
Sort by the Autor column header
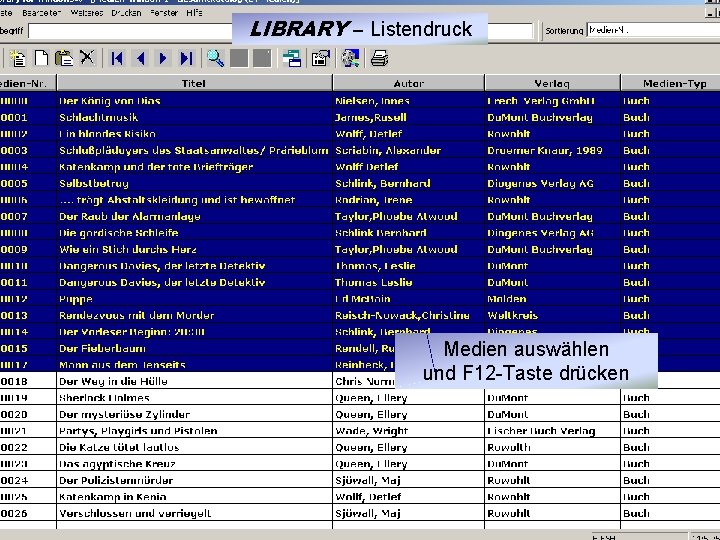408,83
